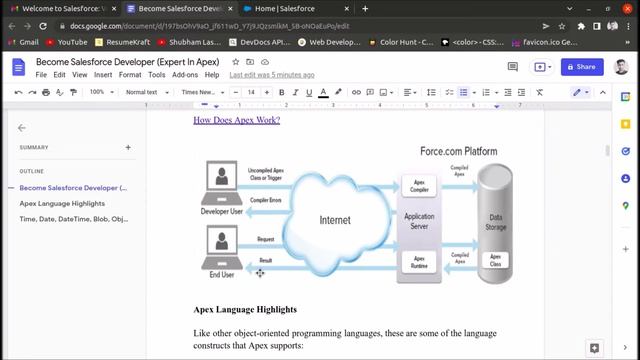The image size is (640, 360).
Task: Open the Present to meeting button
Action: 543,67
